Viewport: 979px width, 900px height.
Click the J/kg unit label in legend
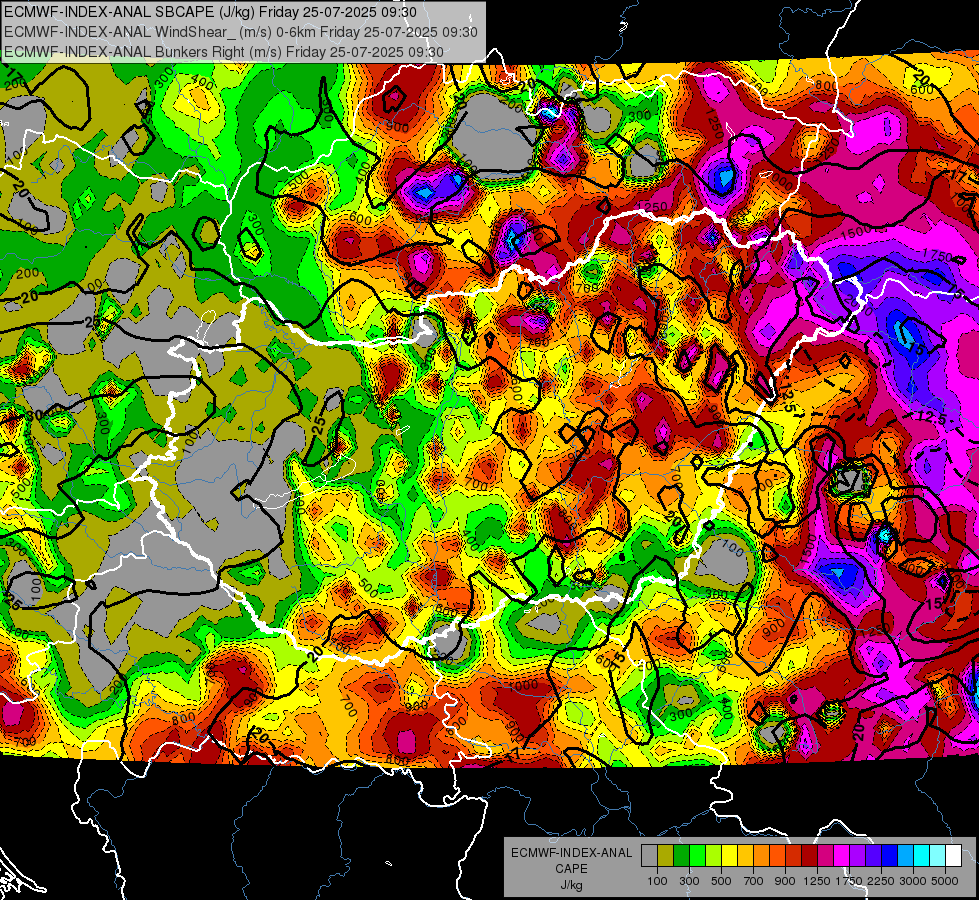(571, 885)
